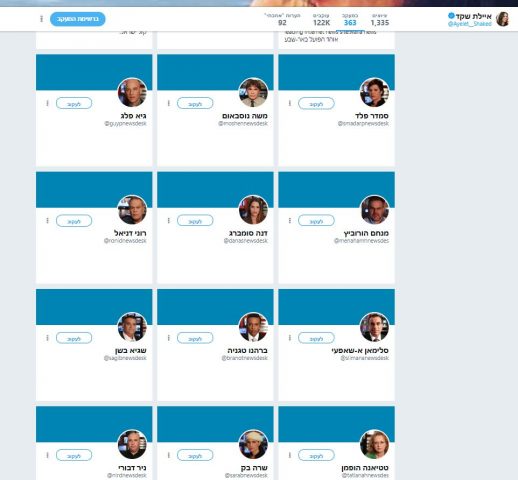Open more options on the שרה בק card
Viewport: 518px width, 480px height.
(x=169, y=455)
